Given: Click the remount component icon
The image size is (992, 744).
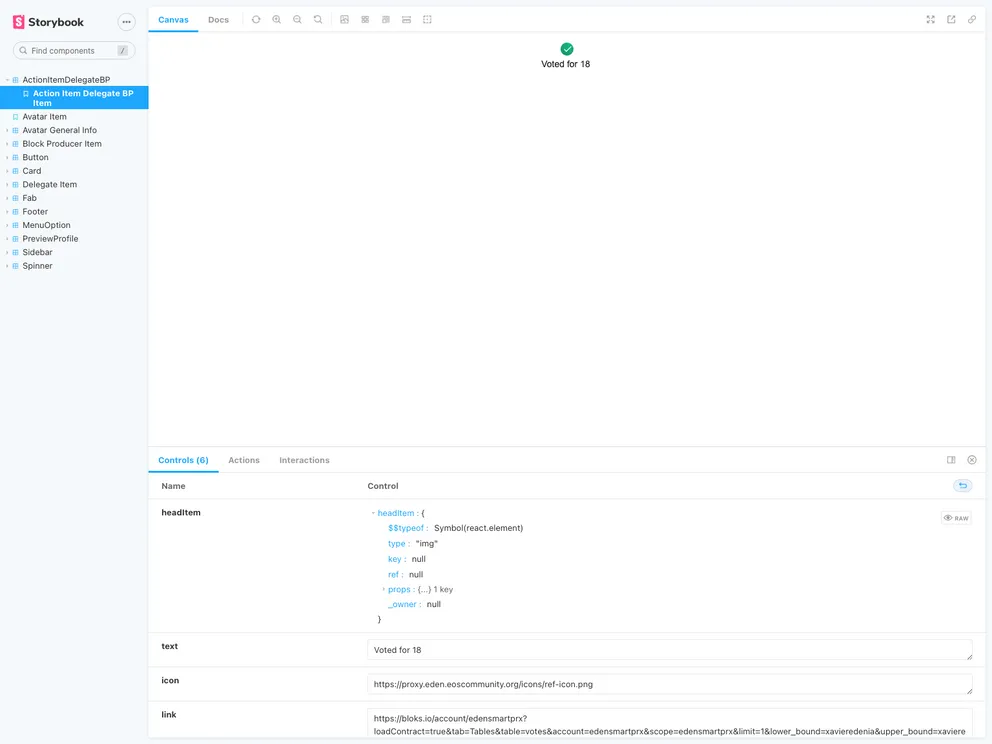Looking at the screenshot, I should point(256,19).
